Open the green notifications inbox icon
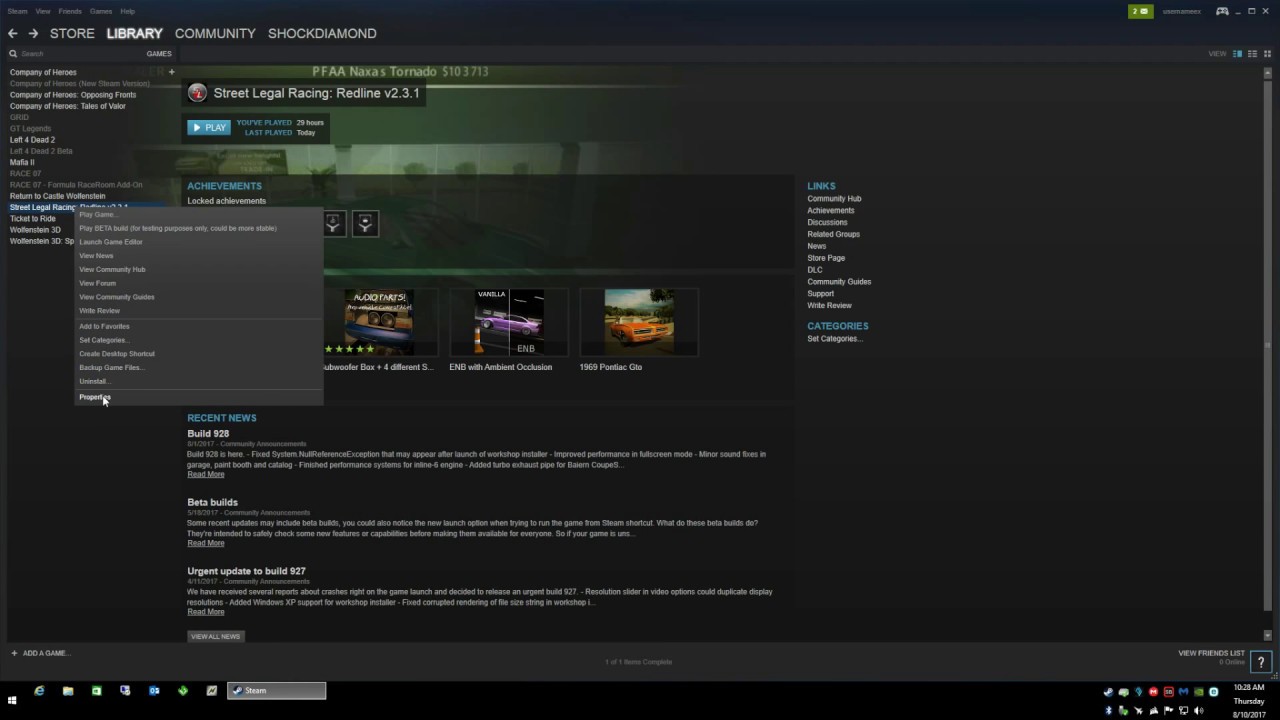Viewport: 1280px width, 720px height. pyautogui.click(x=1139, y=11)
